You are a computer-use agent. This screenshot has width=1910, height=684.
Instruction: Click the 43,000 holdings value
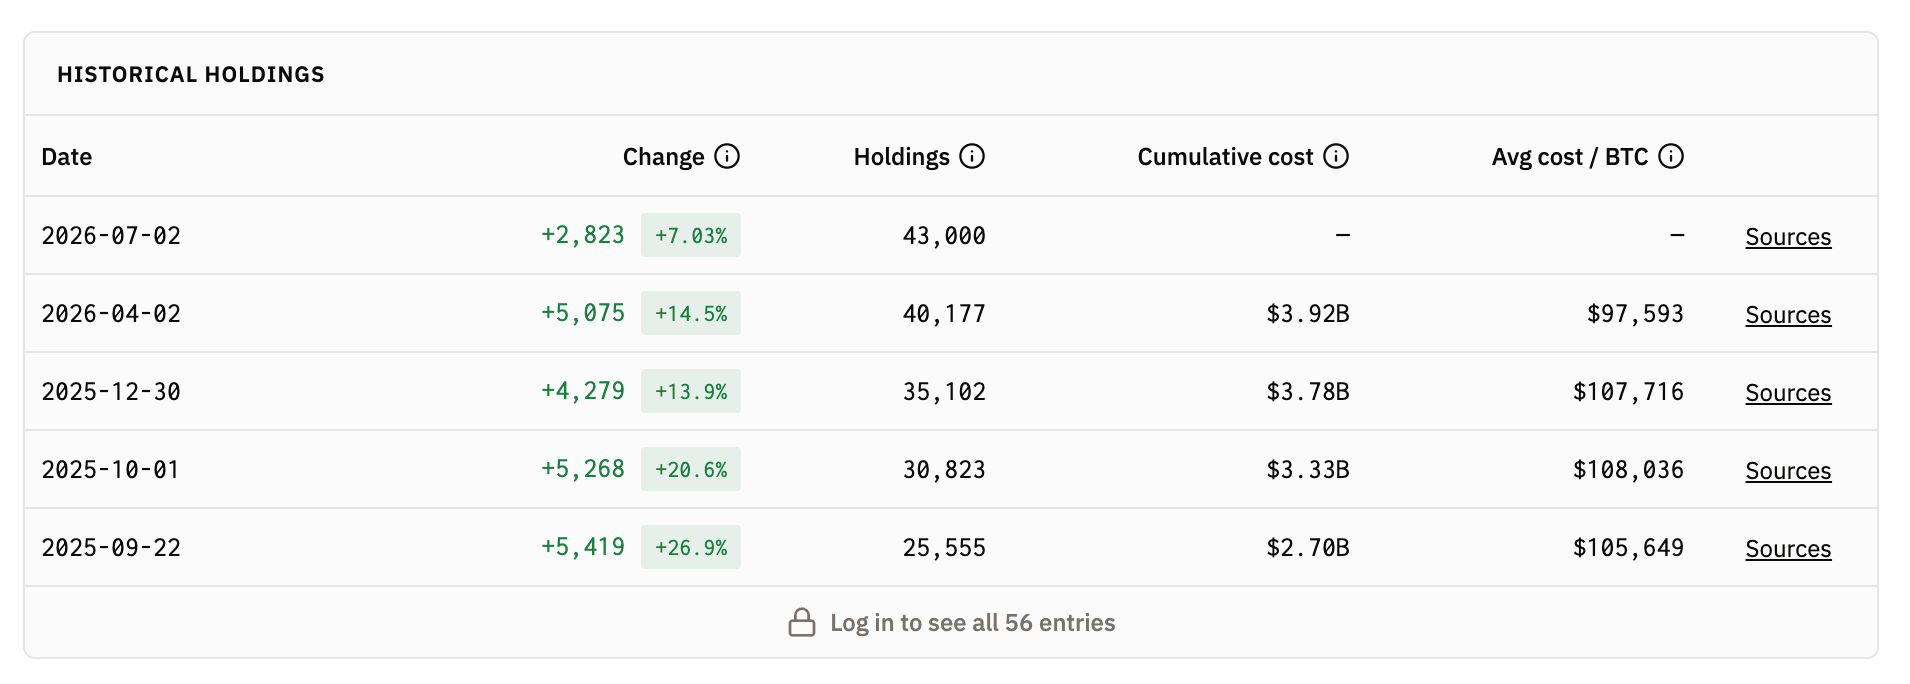[944, 236]
